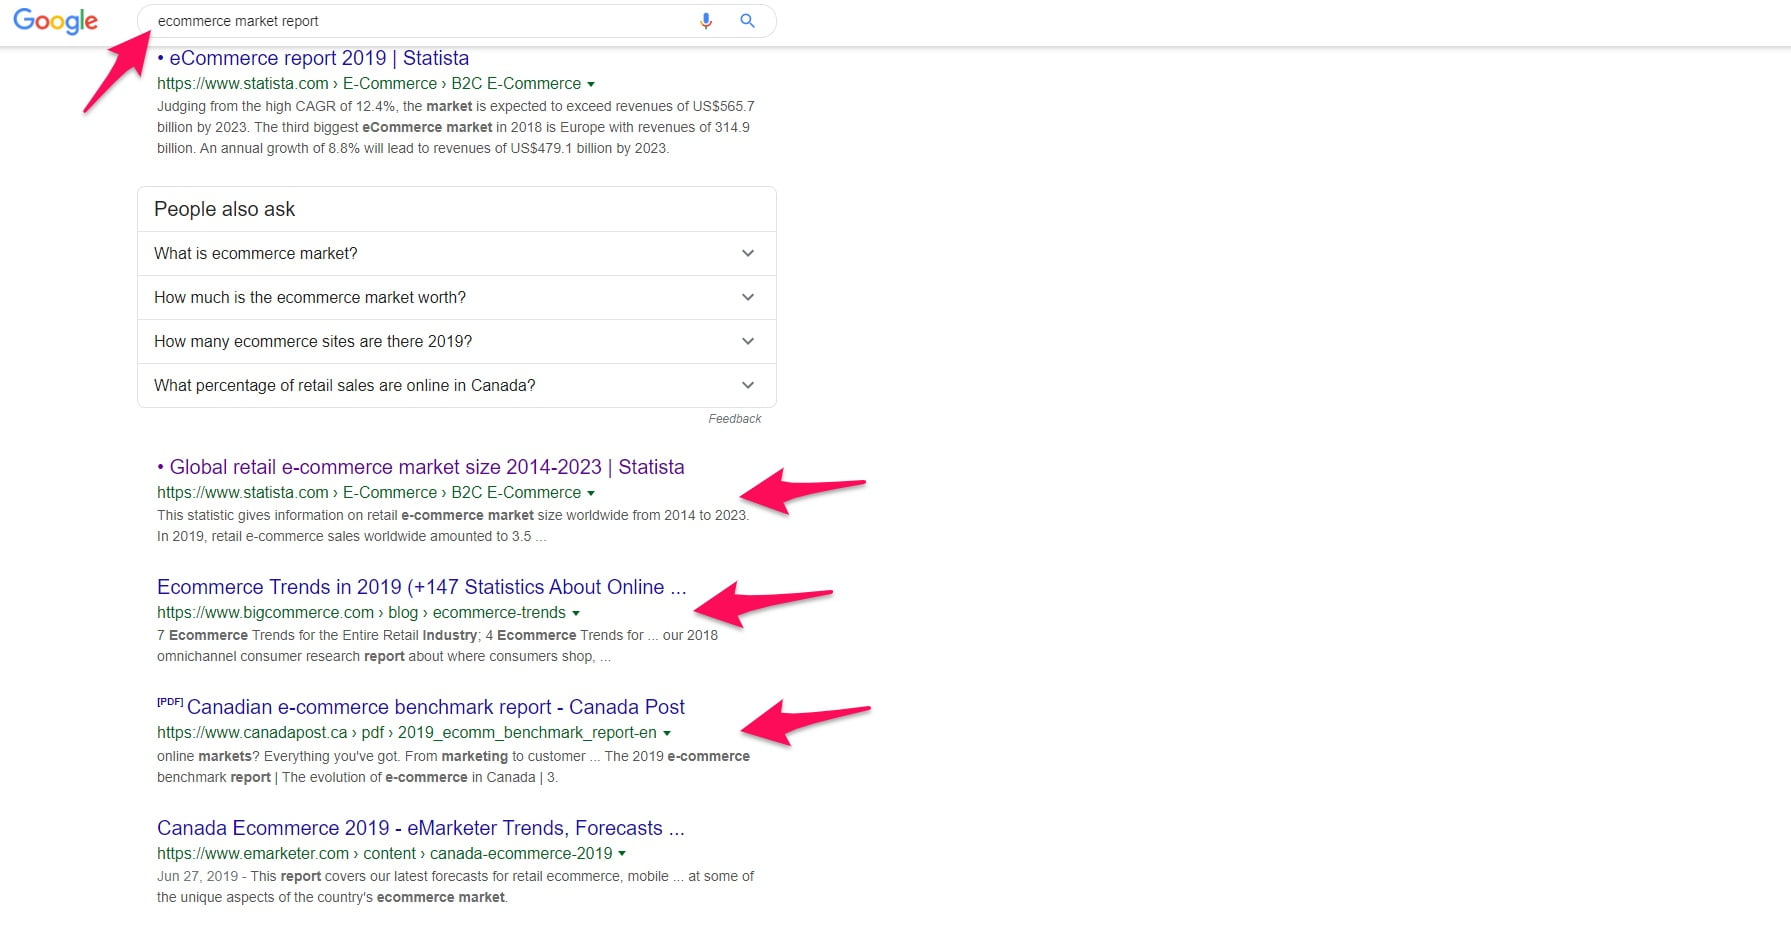Open 'Global retail e-commerce market size 2014-2023' result
The width and height of the screenshot is (1791, 929).
421,467
